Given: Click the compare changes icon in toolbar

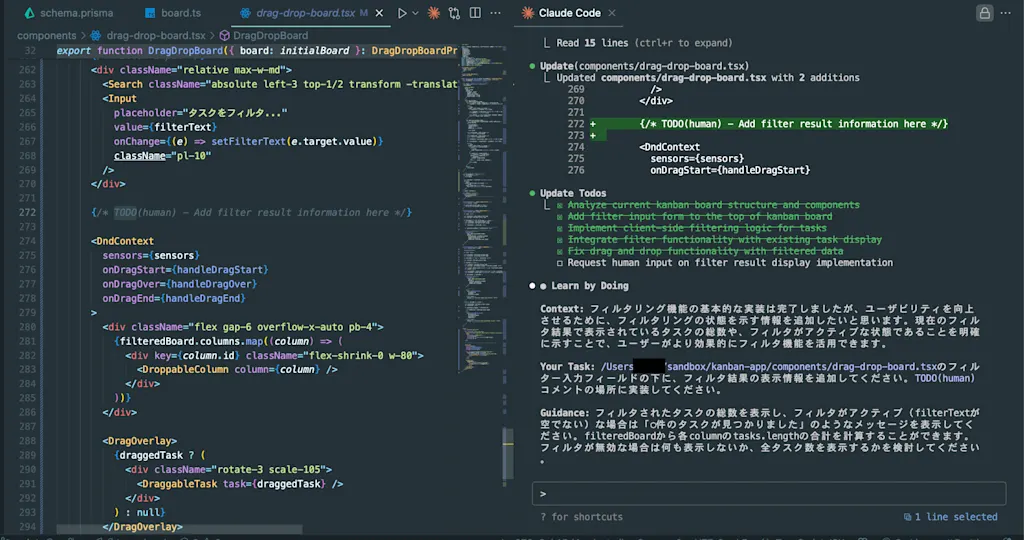Looking at the screenshot, I should [455, 13].
